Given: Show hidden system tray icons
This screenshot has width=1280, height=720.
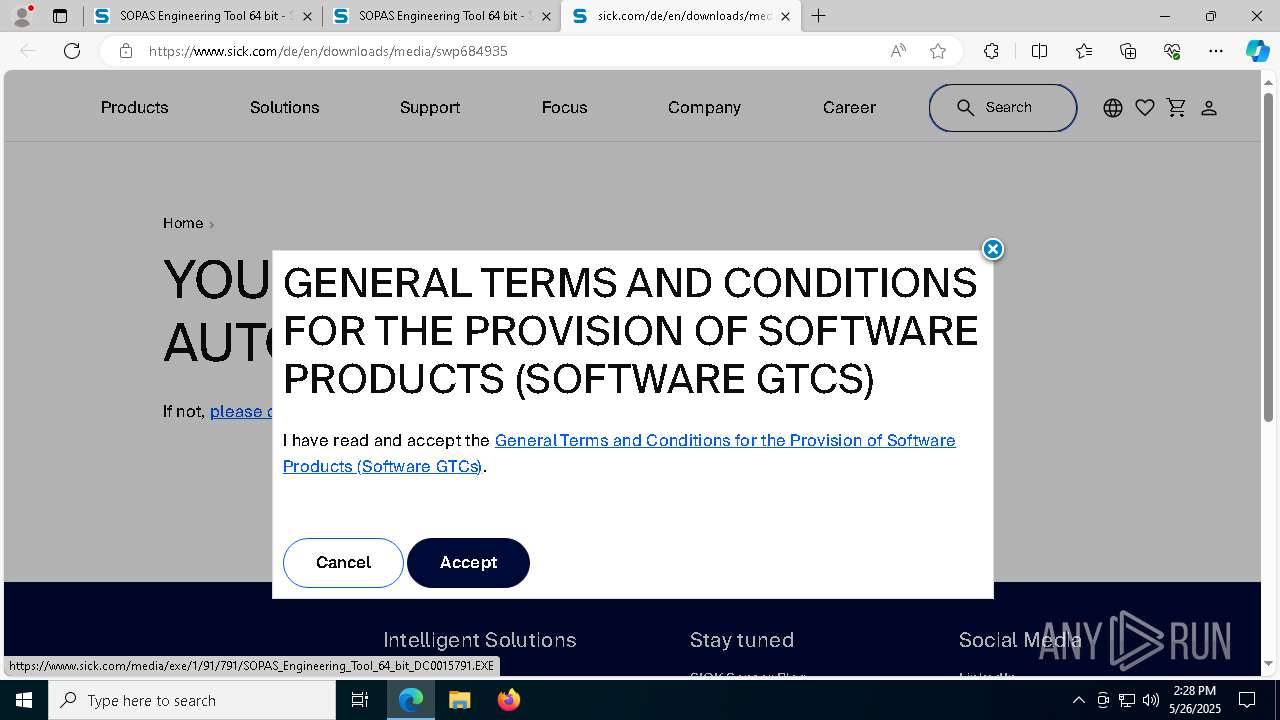Looking at the screenshot, I should 1078,700.
